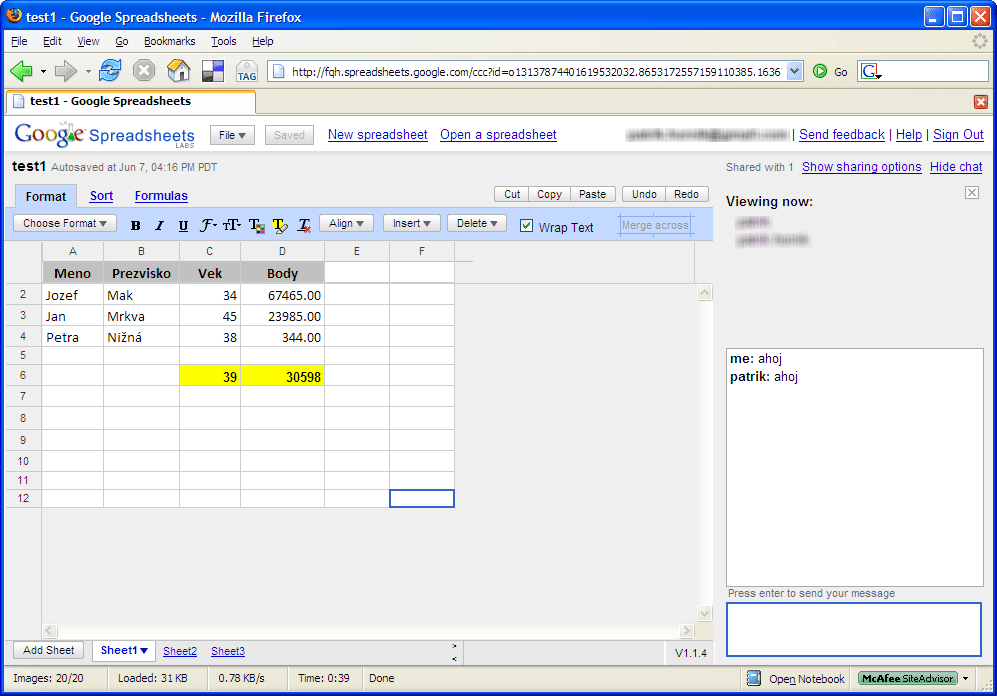997x696 pixels.
Task: Expand the address bar URL history arrow
Action: (794, 71)
